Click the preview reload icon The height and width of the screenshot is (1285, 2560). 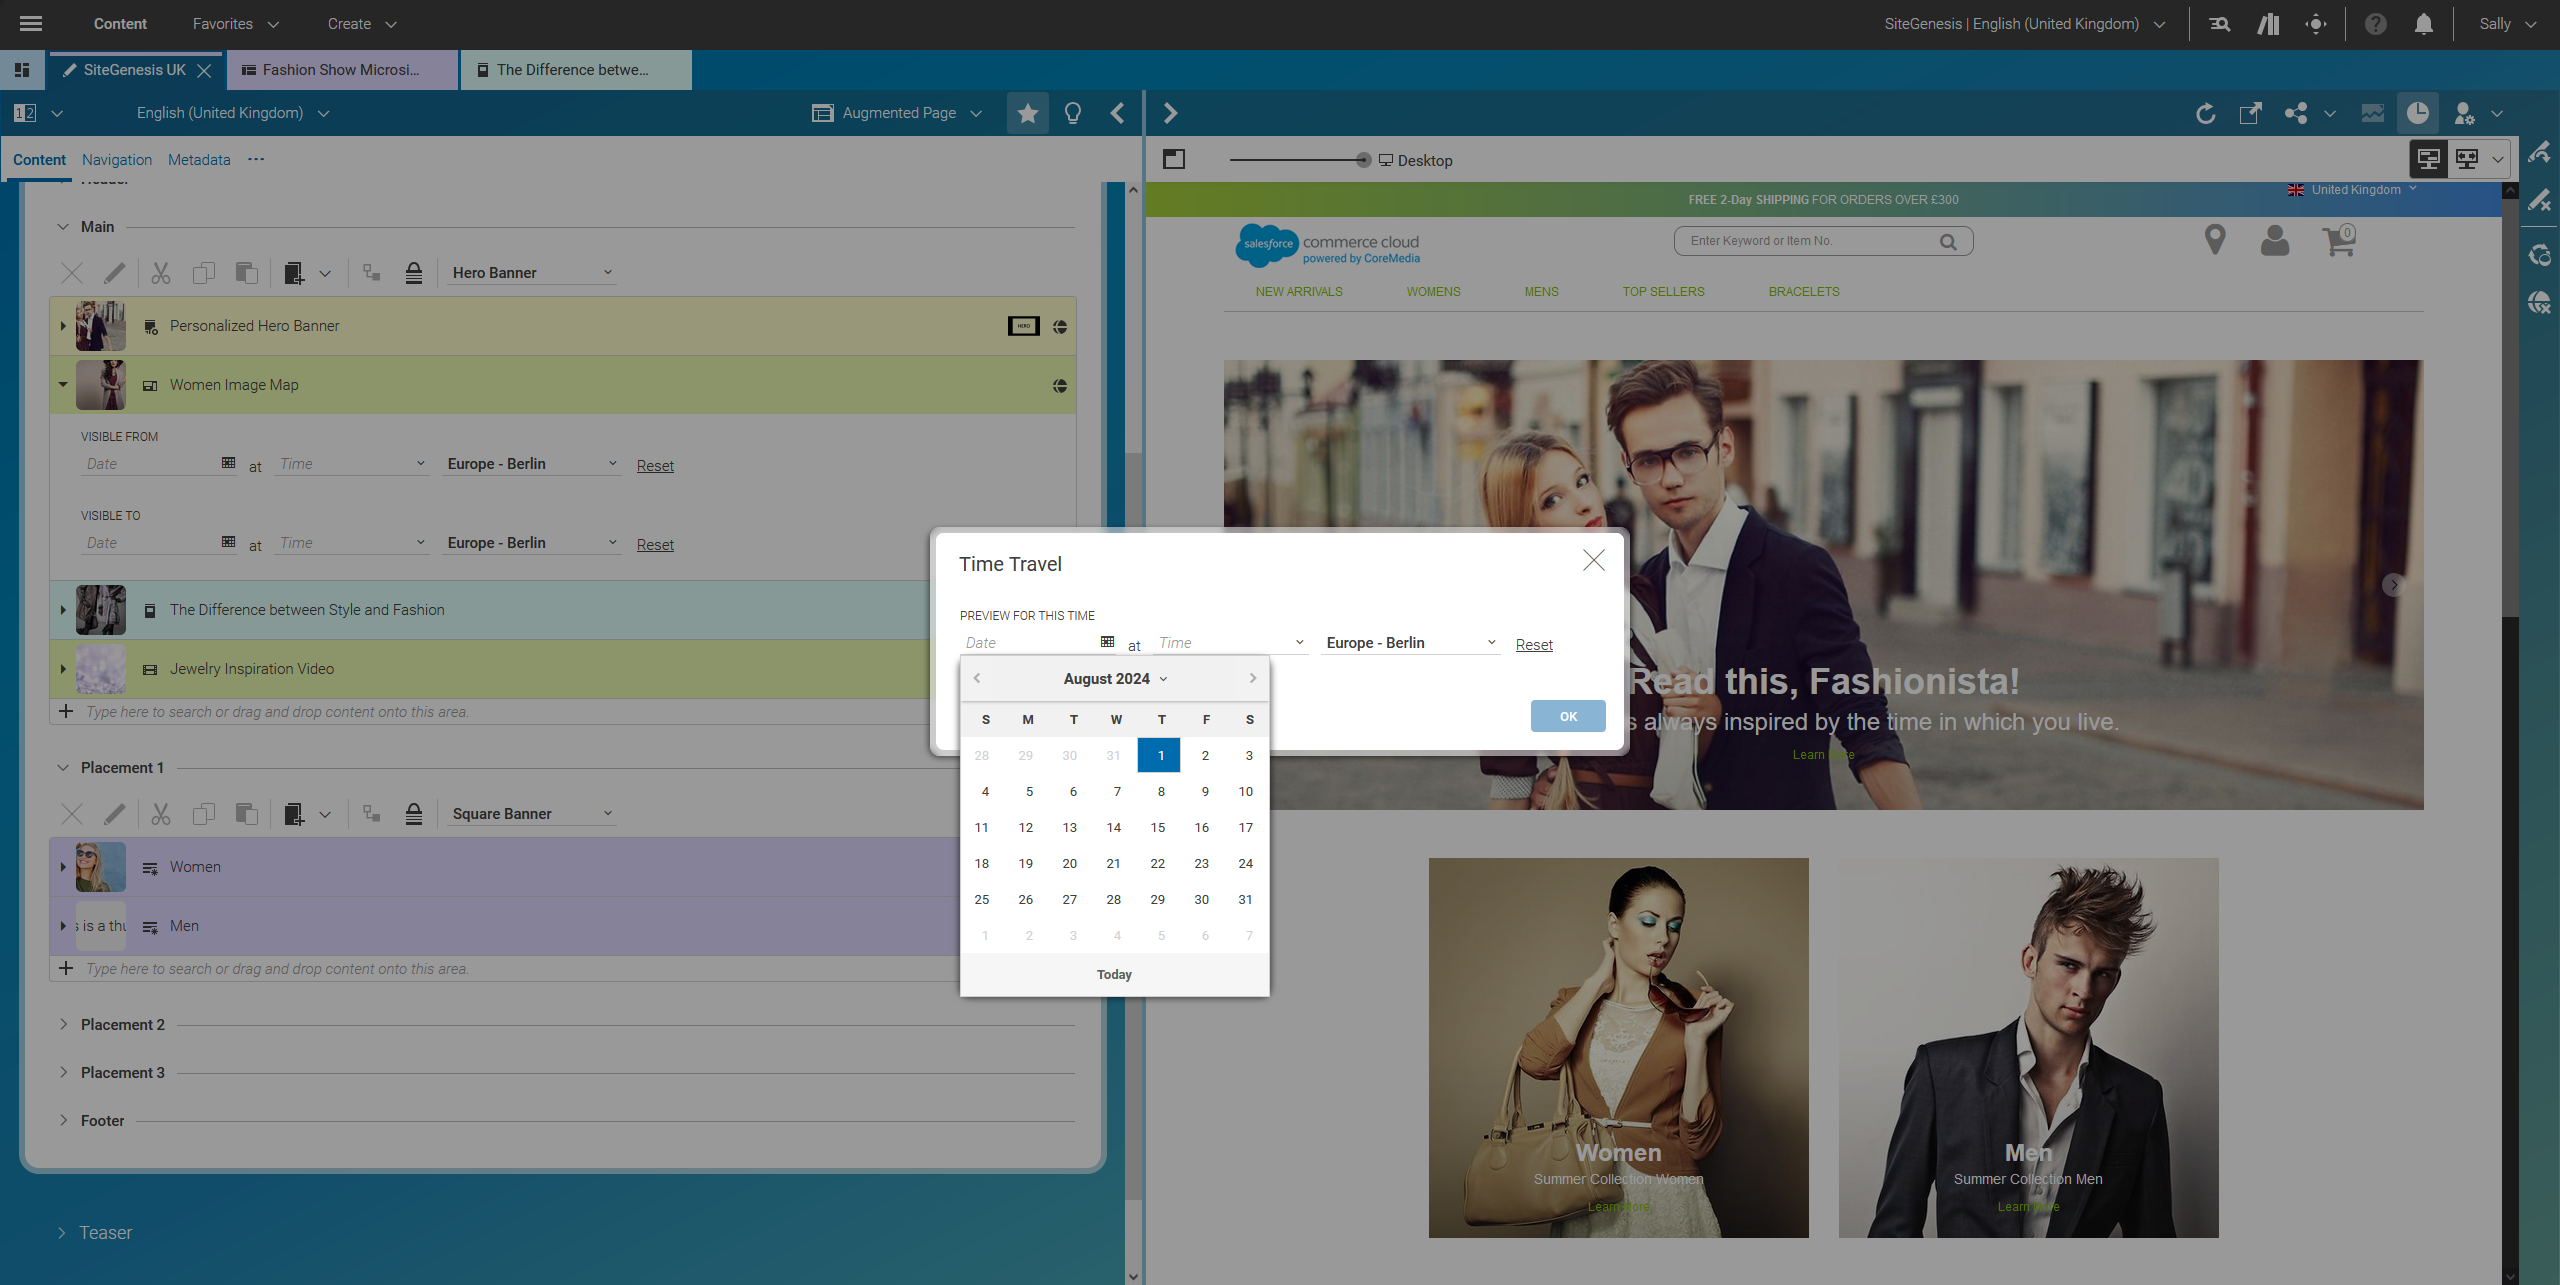tap(2205, 113)
